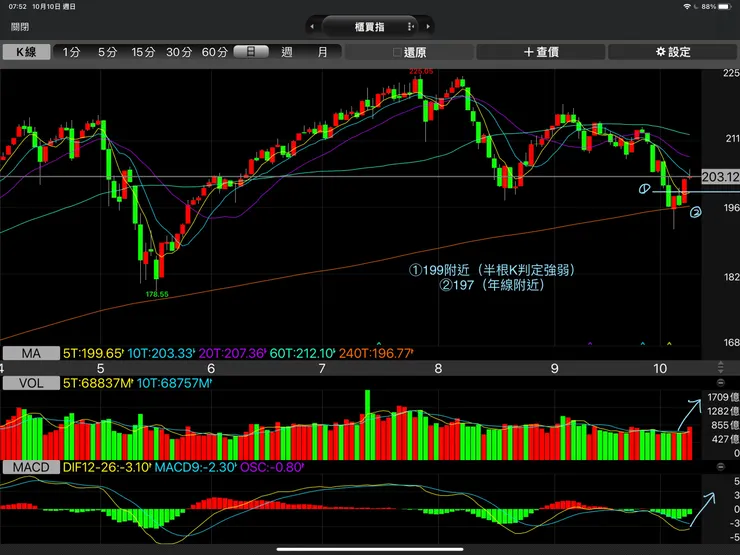Click the 60T:212.10 moving average value
740x555 pixels.
[303, 353]
